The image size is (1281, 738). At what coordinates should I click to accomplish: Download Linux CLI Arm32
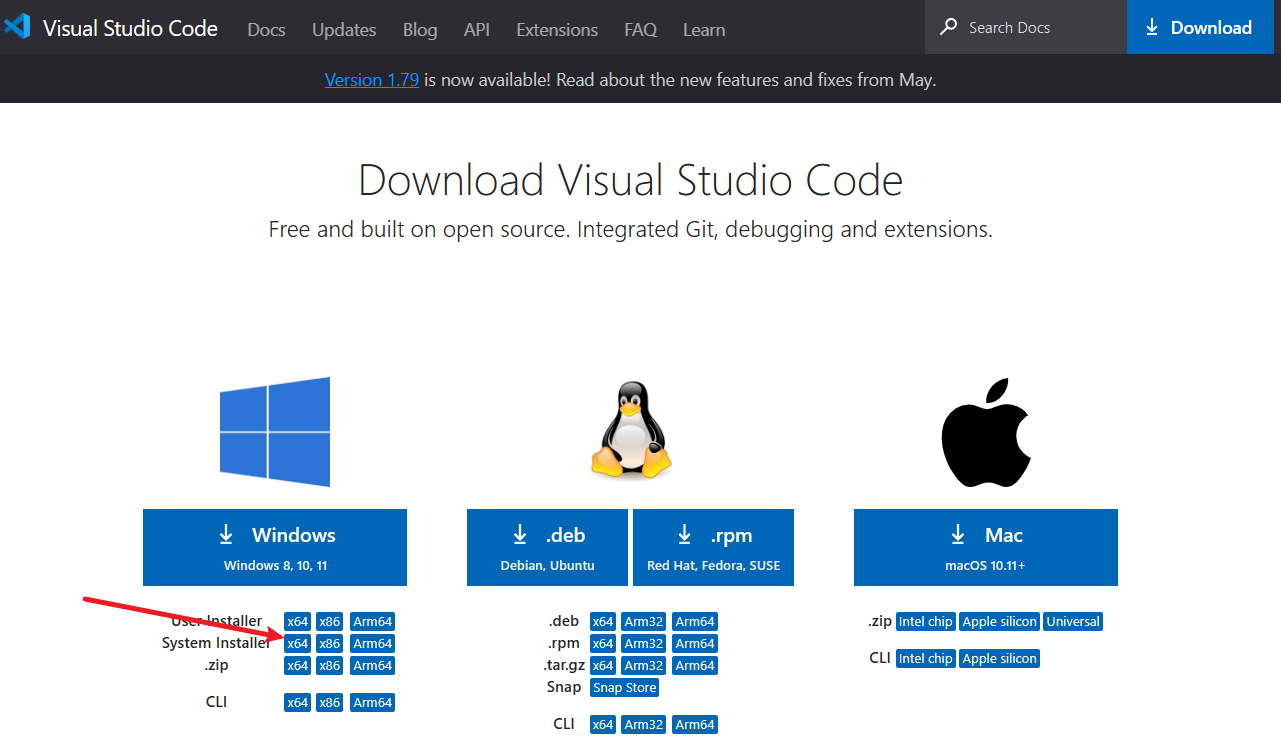644,724
